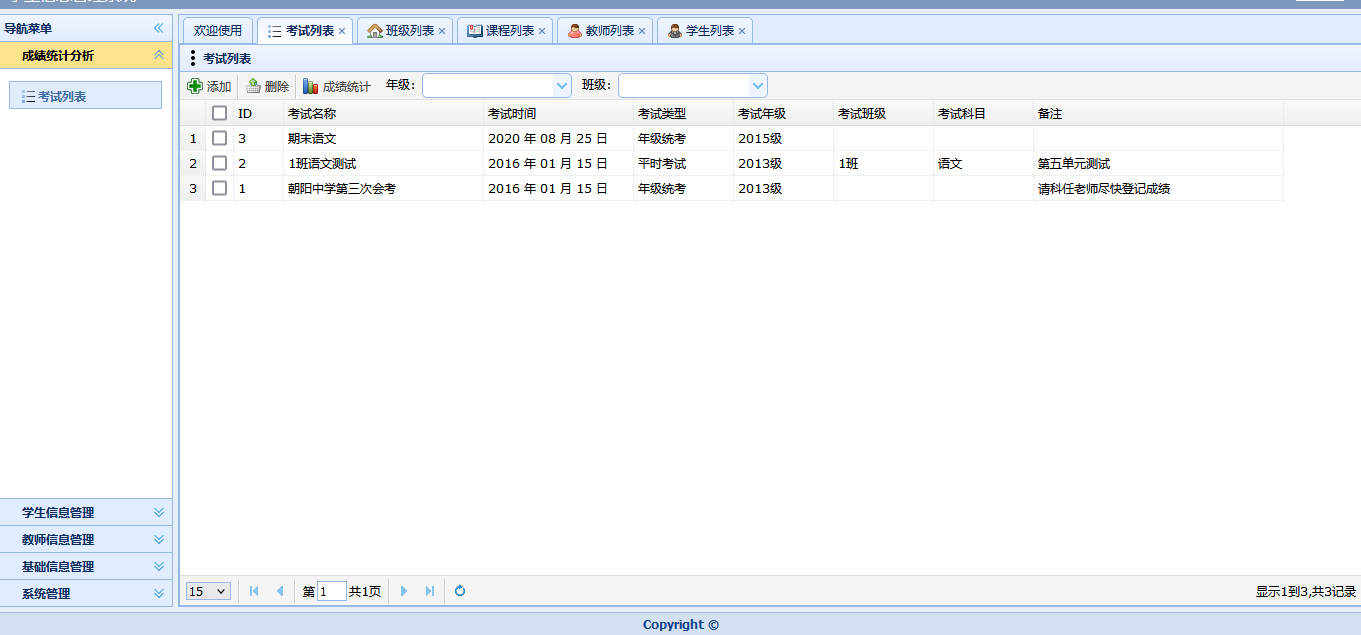Viewport: 1361px width, 635px height.
Task: Go to the last page arrow icon
Action: click(430, 591)
